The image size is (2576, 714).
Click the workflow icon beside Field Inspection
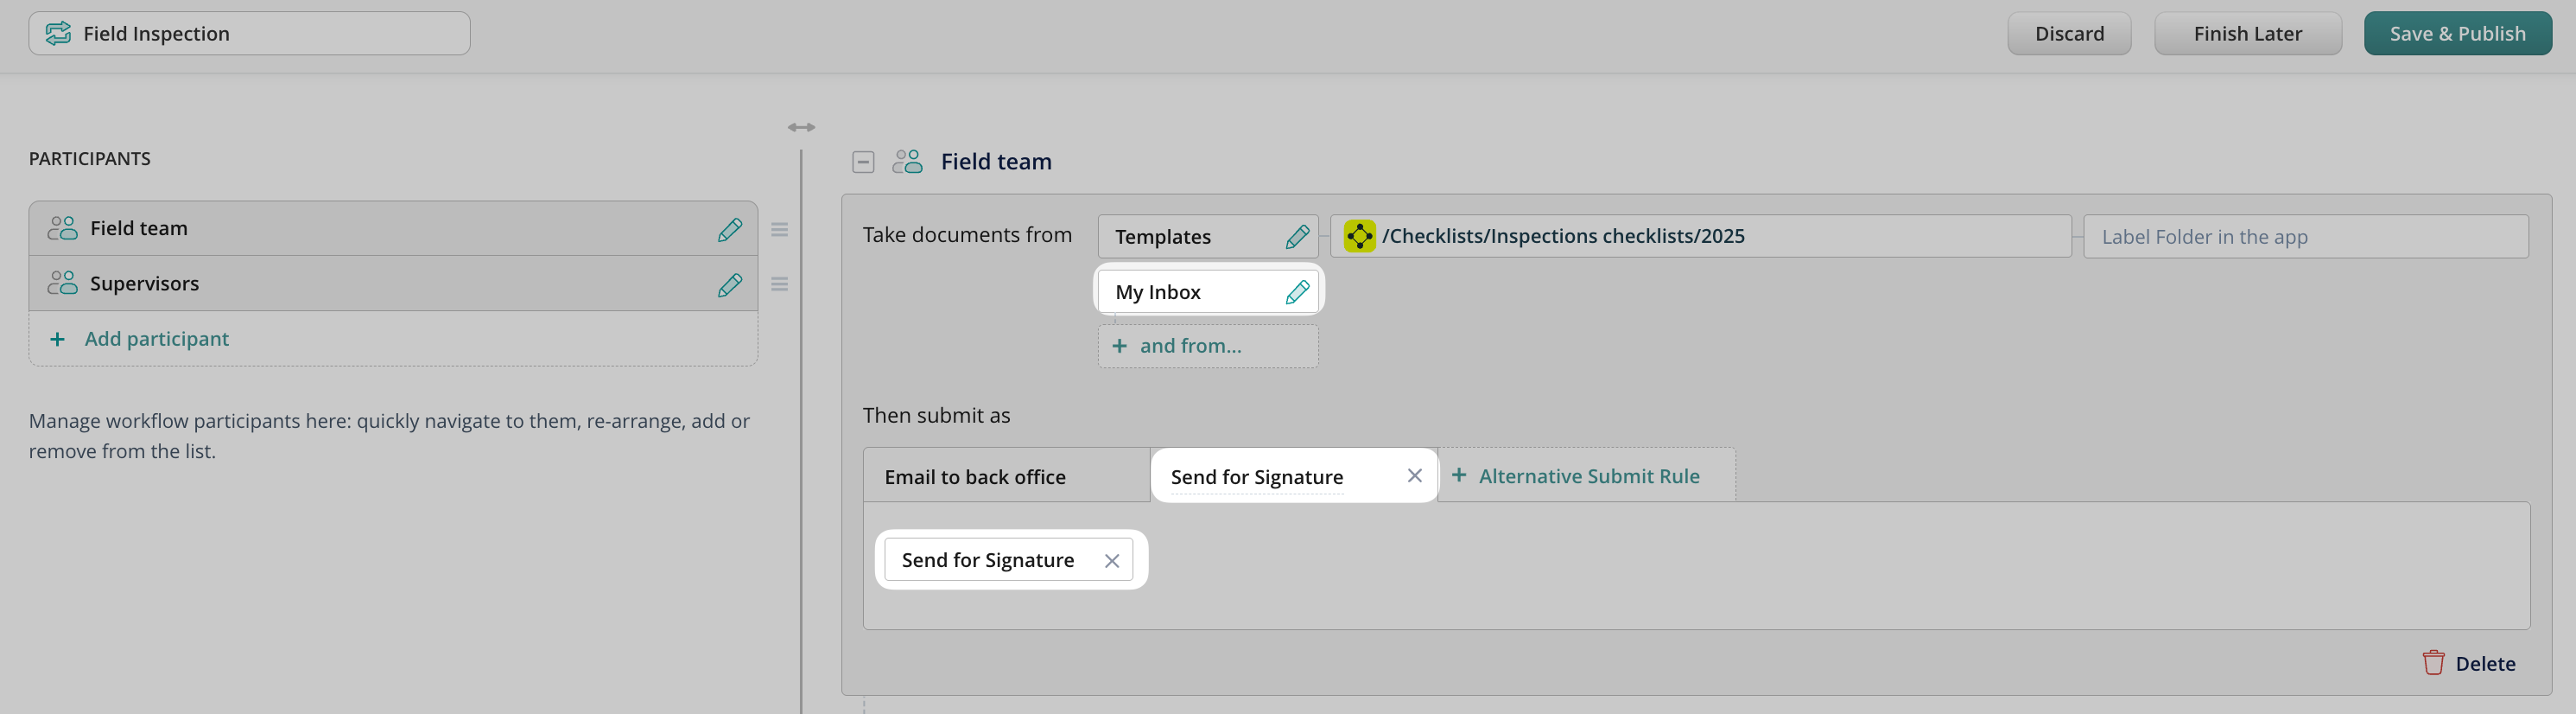click(59, 33)
